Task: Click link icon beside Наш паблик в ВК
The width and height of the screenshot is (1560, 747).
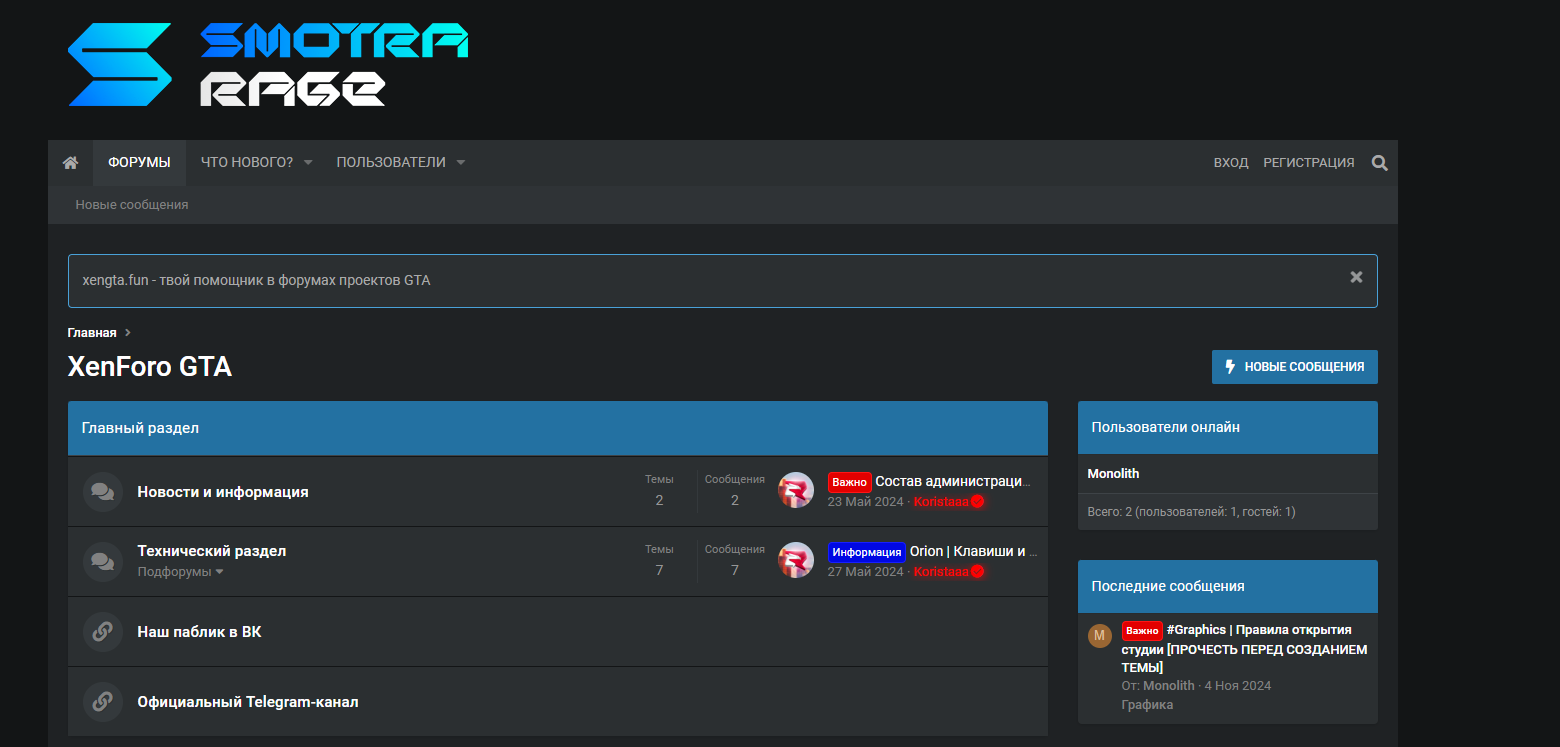Action: tap(102, 632)
